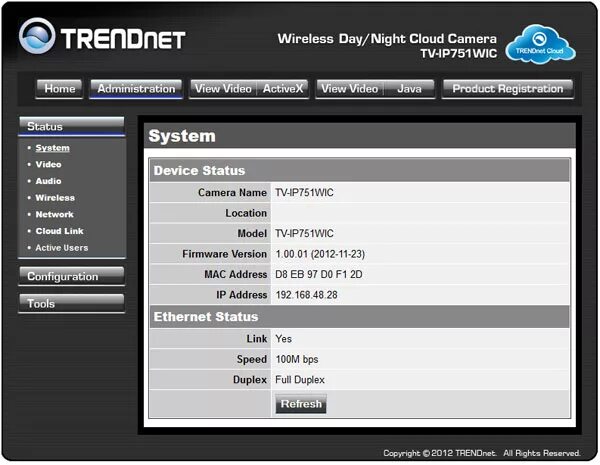Click the TV-IP751WIC model name in header
This screenshot has width=600, height=465.
coord(459,54)
